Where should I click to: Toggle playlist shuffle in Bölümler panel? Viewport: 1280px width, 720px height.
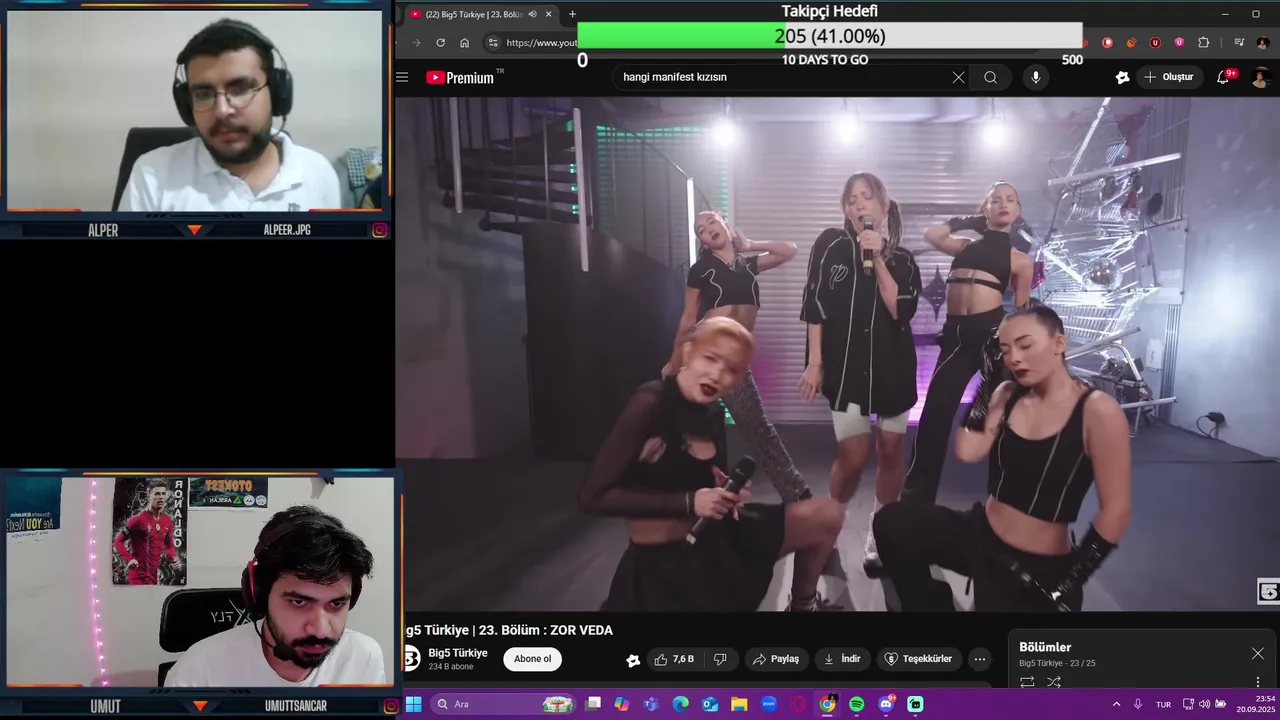1053,682
